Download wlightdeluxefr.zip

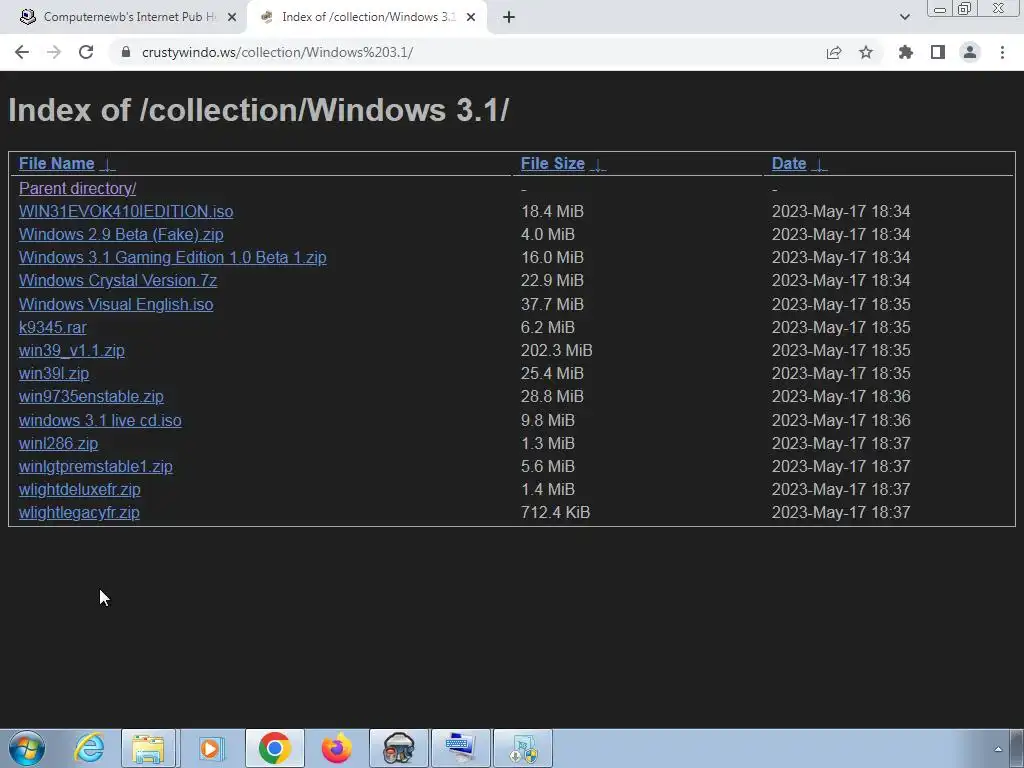coord(80,489)
